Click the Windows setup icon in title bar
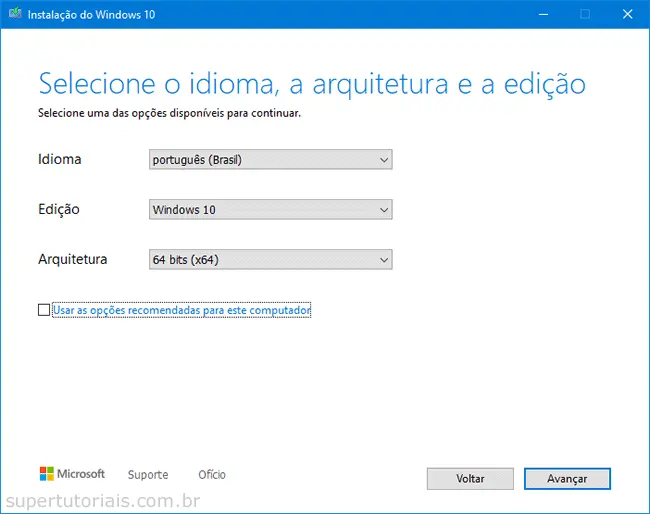 (x=15, y=14)
